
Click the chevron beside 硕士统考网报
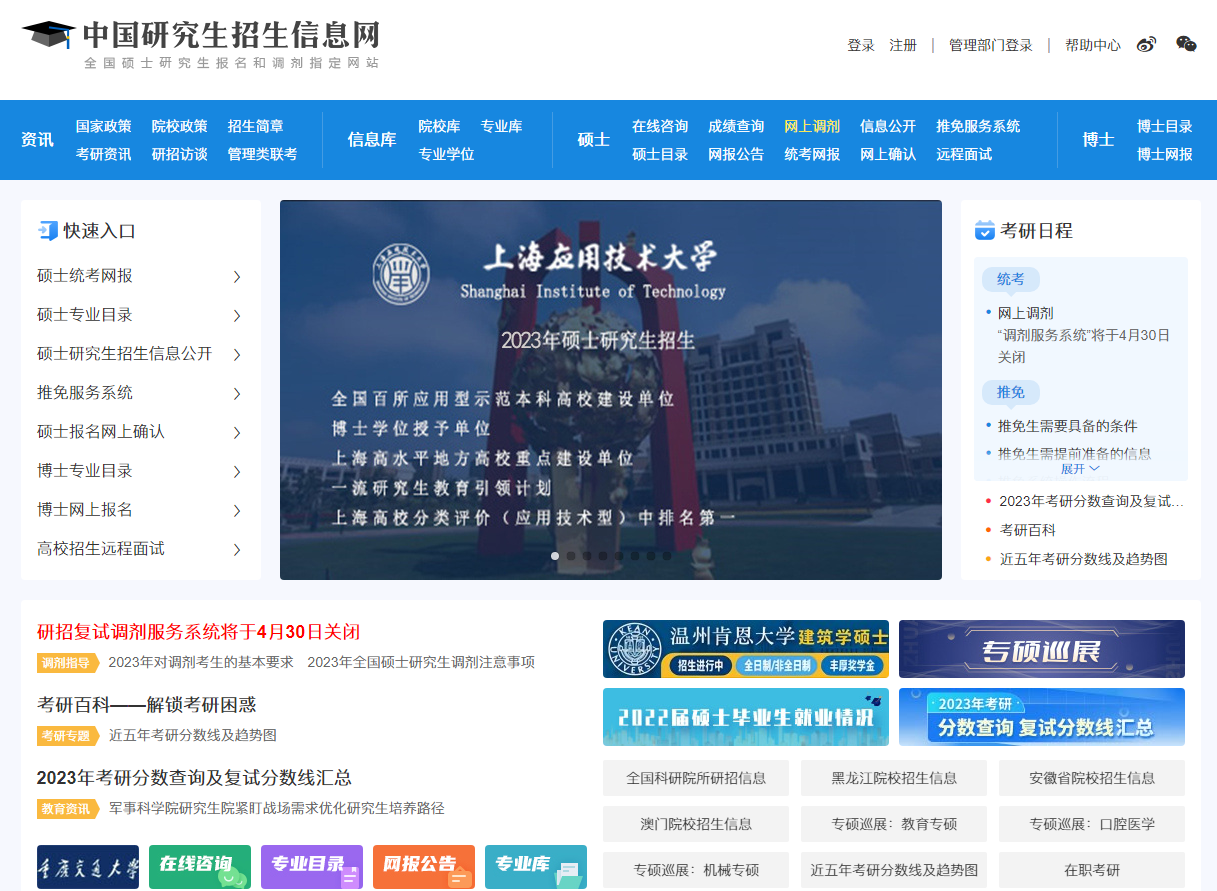tap(238, 276)
